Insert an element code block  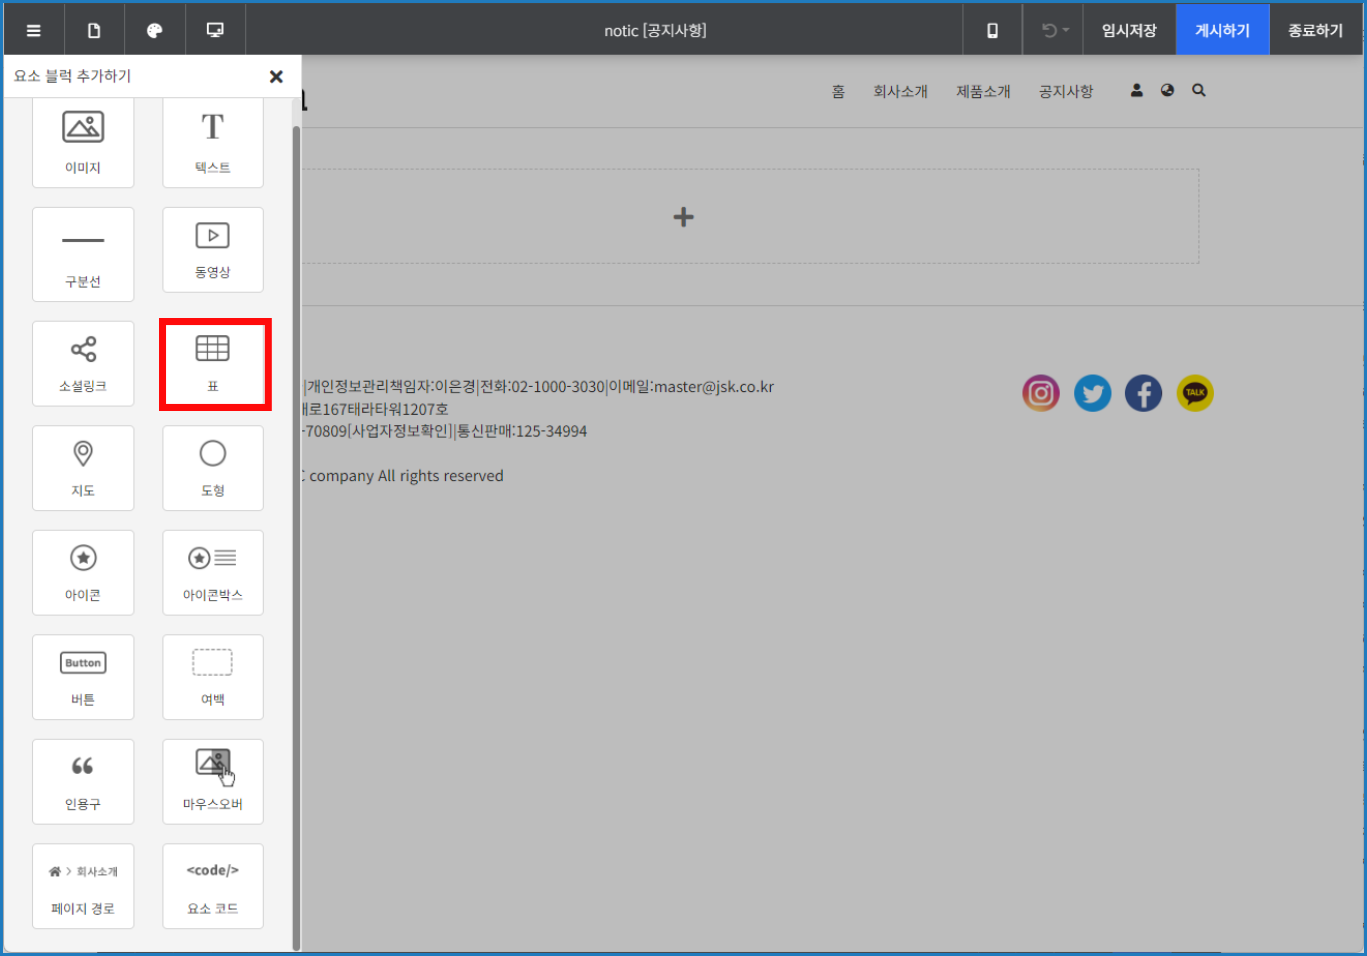(x=212, y=886)
